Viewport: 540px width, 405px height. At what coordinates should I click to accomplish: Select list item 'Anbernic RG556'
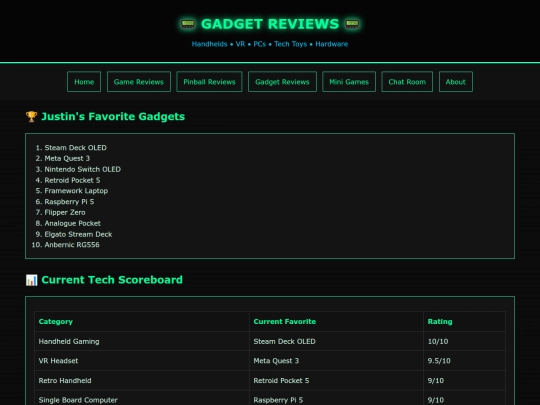[x=72, y=245]
